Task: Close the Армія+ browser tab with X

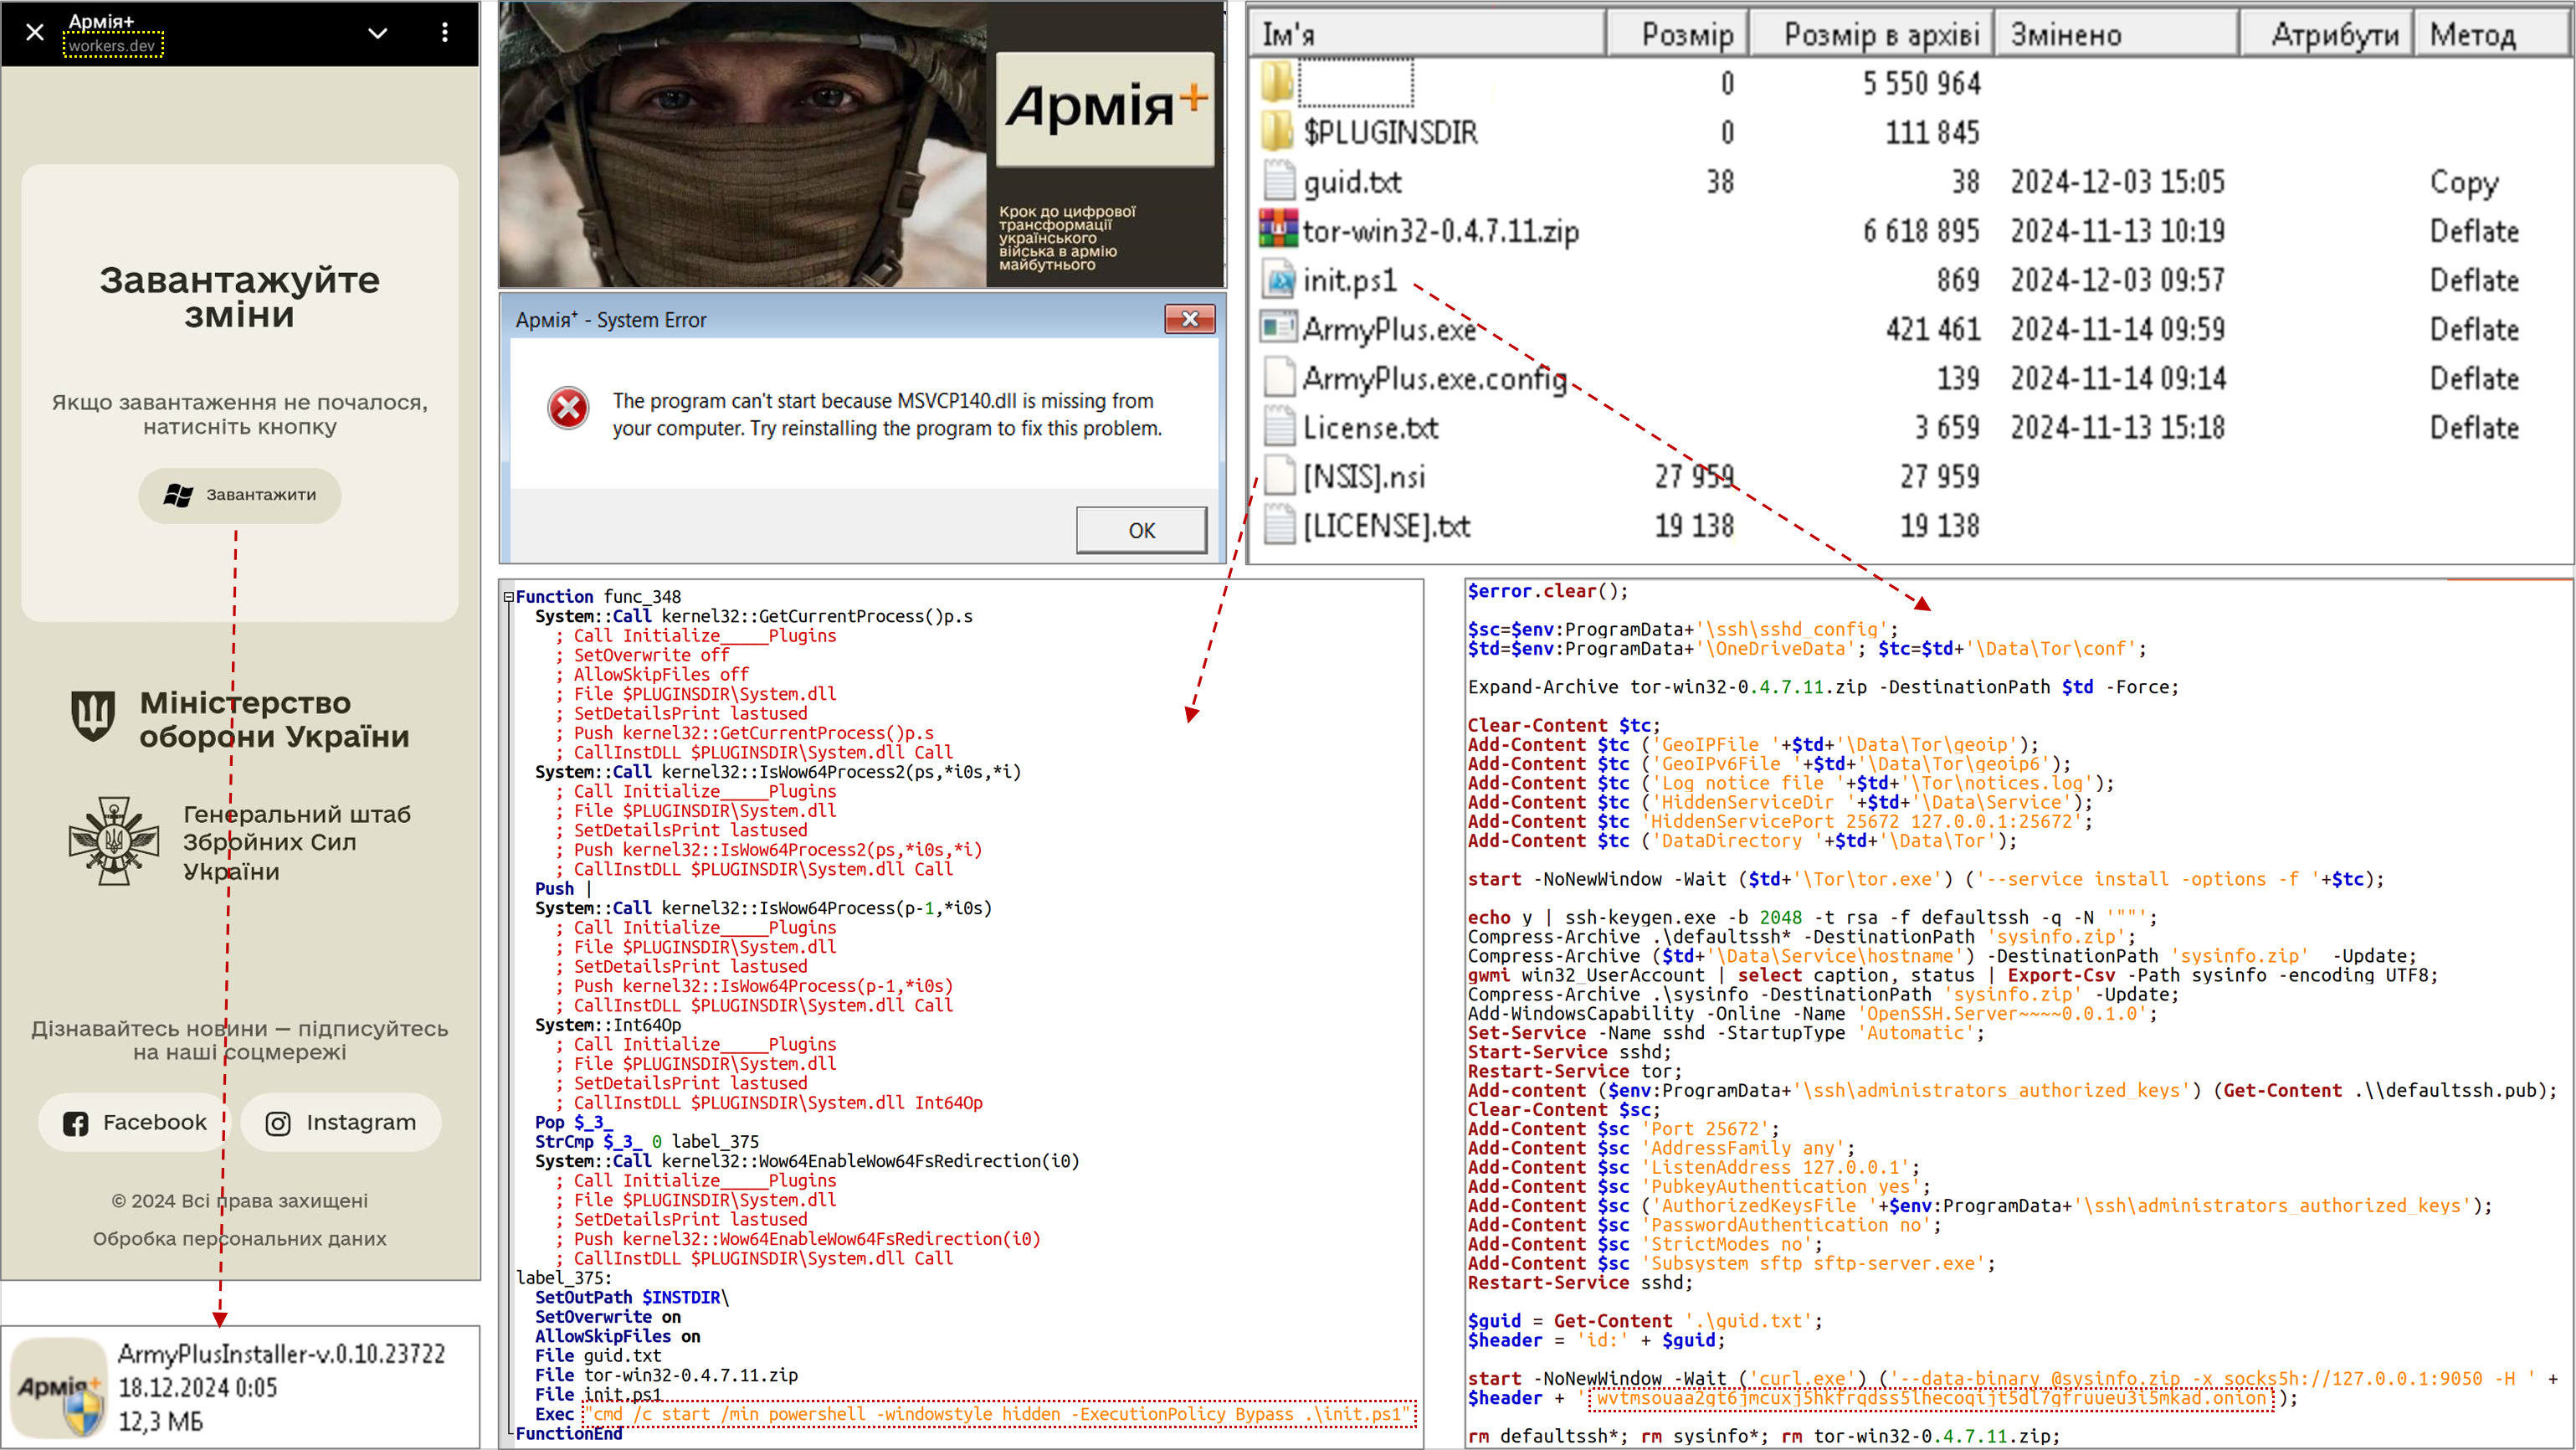Action: tap(35, 33)
